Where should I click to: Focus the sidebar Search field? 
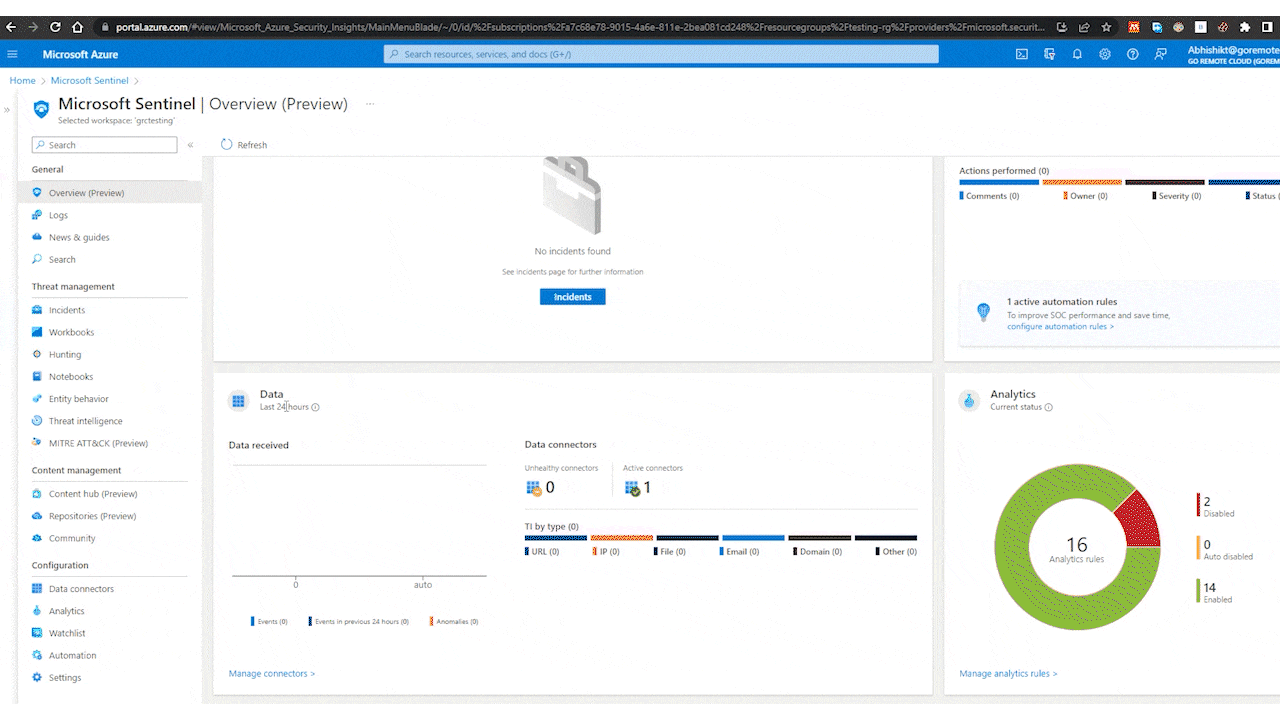click(x=105, y=145)
